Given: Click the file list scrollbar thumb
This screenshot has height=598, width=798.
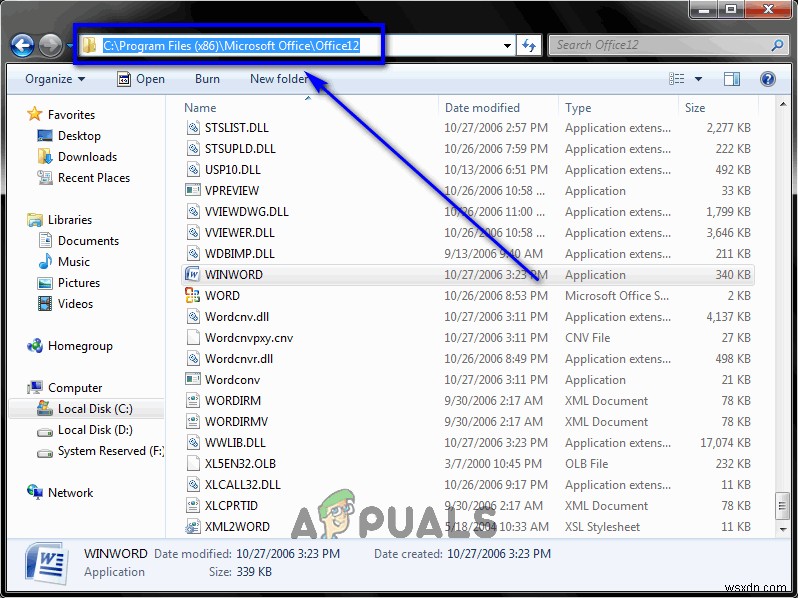Looking at the screenshot, I should click(783, 505).
